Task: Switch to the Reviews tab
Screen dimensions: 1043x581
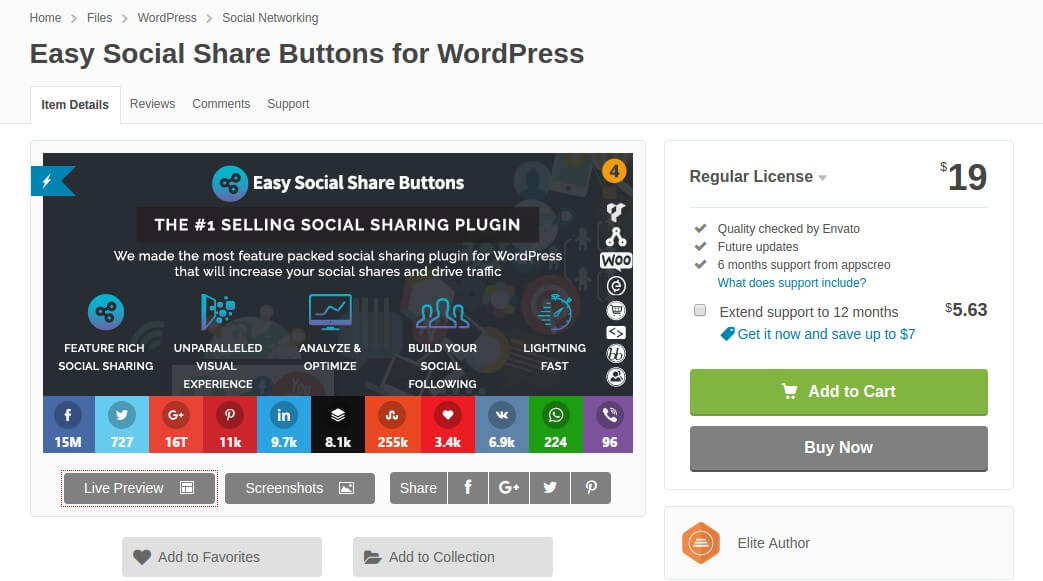Action: pyautogui.click(x=152, y=104)
